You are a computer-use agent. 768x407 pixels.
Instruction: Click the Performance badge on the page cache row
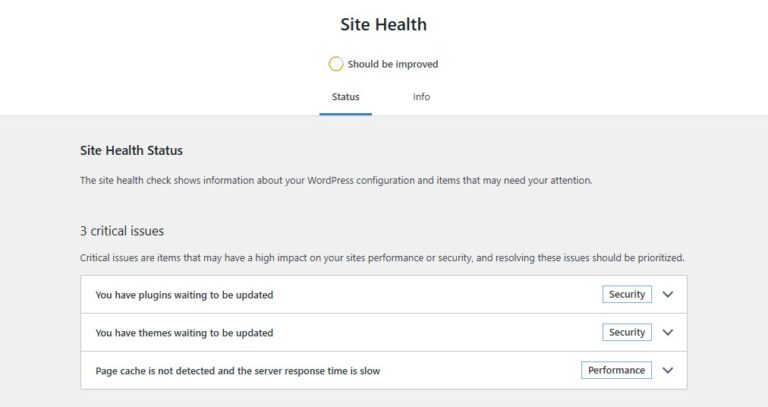tap(616, 370)
